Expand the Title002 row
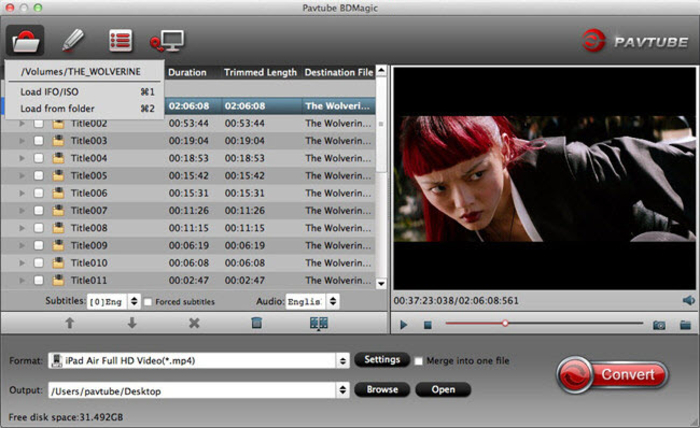 click(x=22, y=123)
